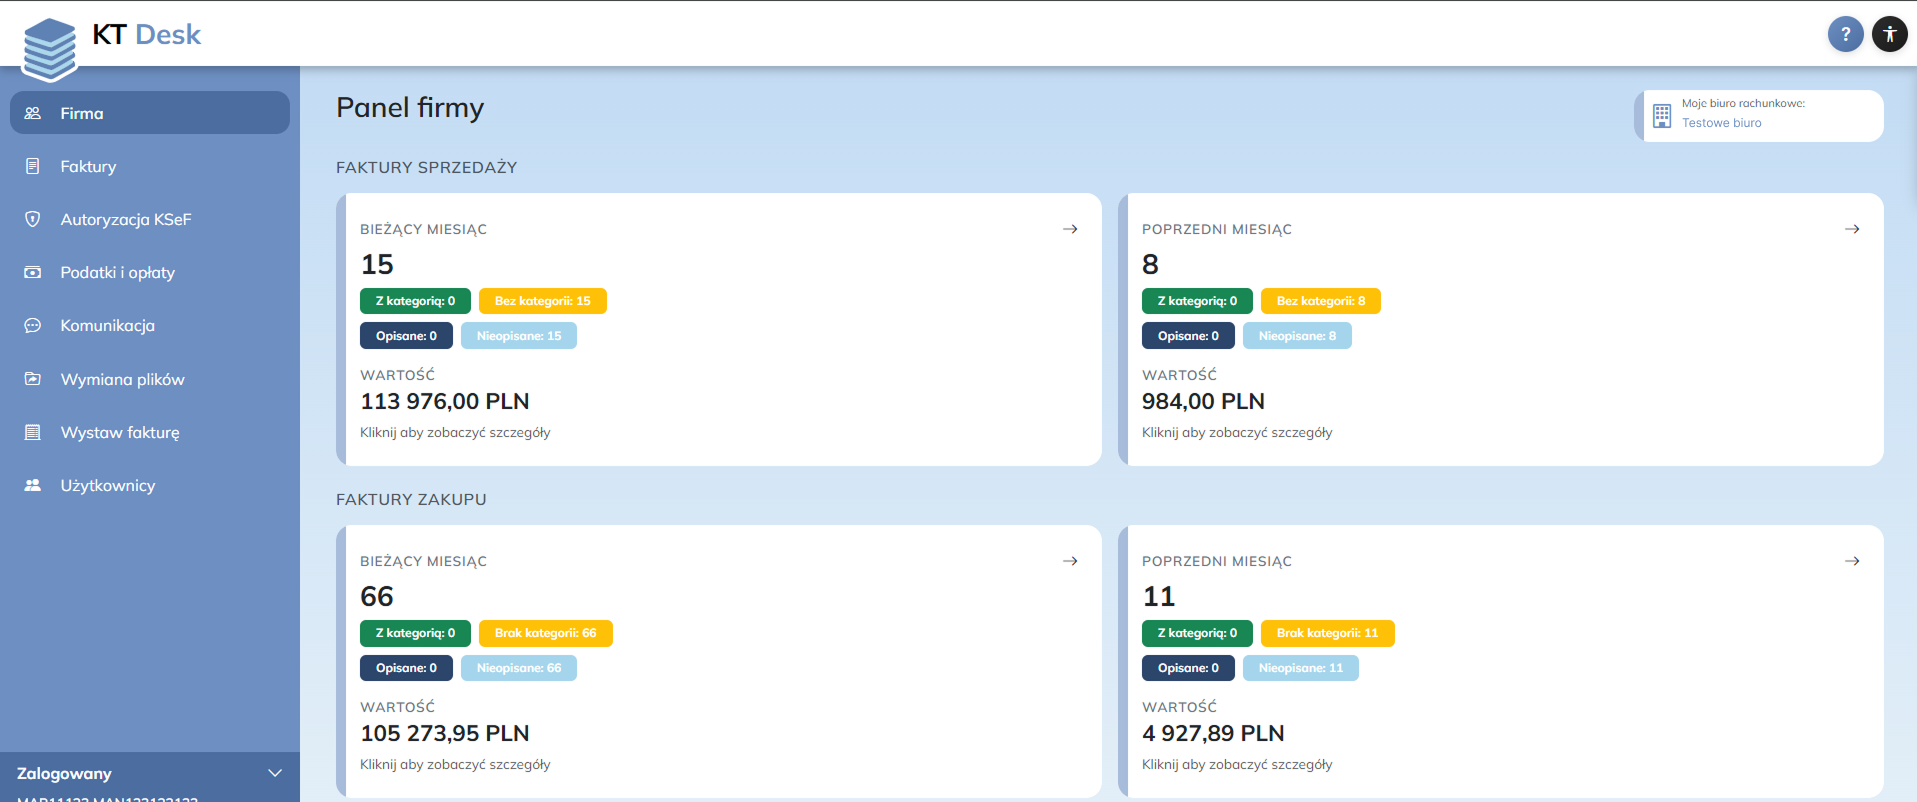Select Firma in the sidebar menu
Viewport: 1917px width, 802px height.
click(x=150, y=113)
